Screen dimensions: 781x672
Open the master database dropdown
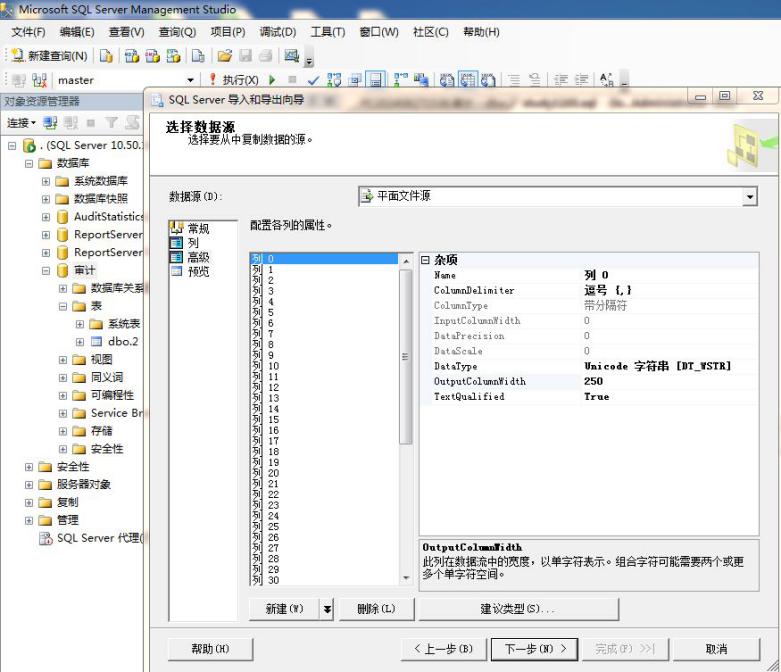coord(191,80)
